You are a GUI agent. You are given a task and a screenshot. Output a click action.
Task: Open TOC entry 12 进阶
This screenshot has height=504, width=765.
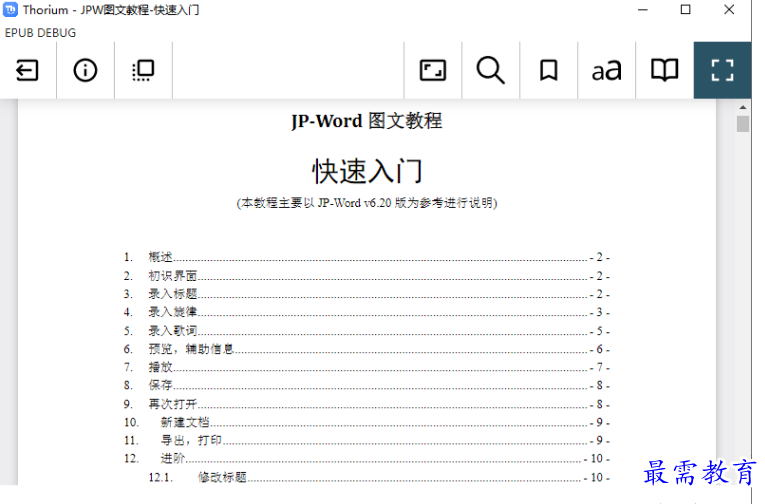[366, 459]
